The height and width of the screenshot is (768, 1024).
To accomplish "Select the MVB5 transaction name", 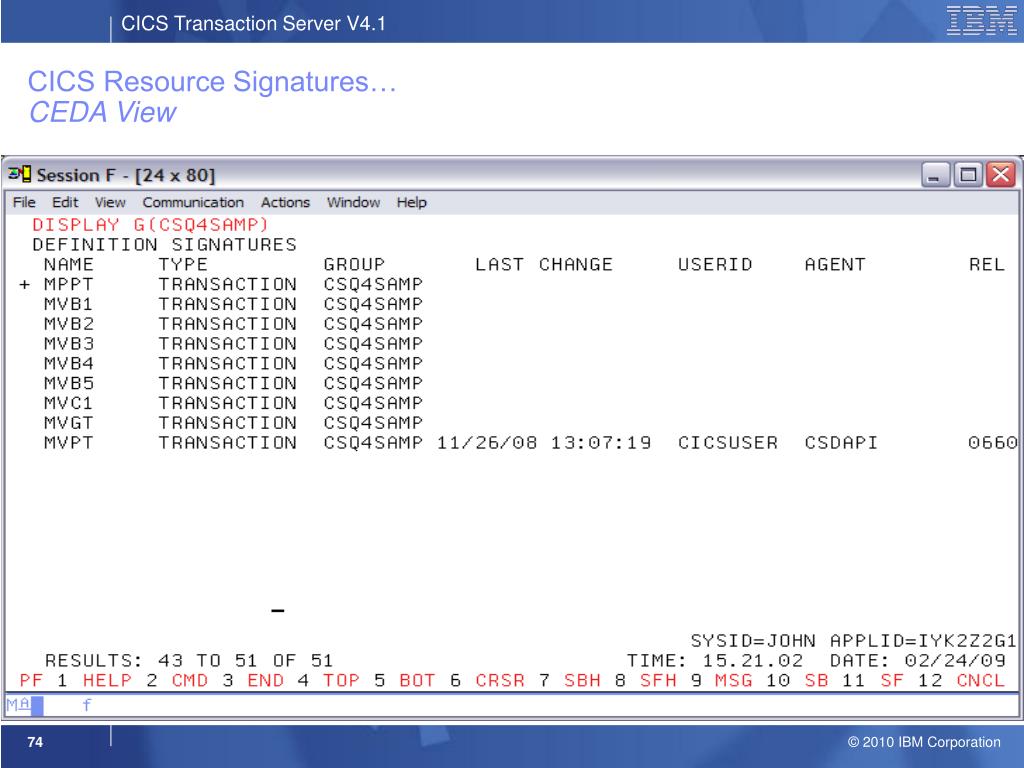I will click(69, 383).
